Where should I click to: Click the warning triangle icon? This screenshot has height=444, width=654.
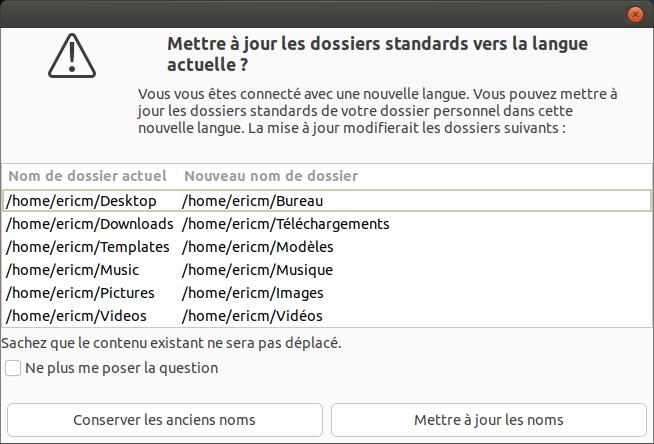point(70,55)
